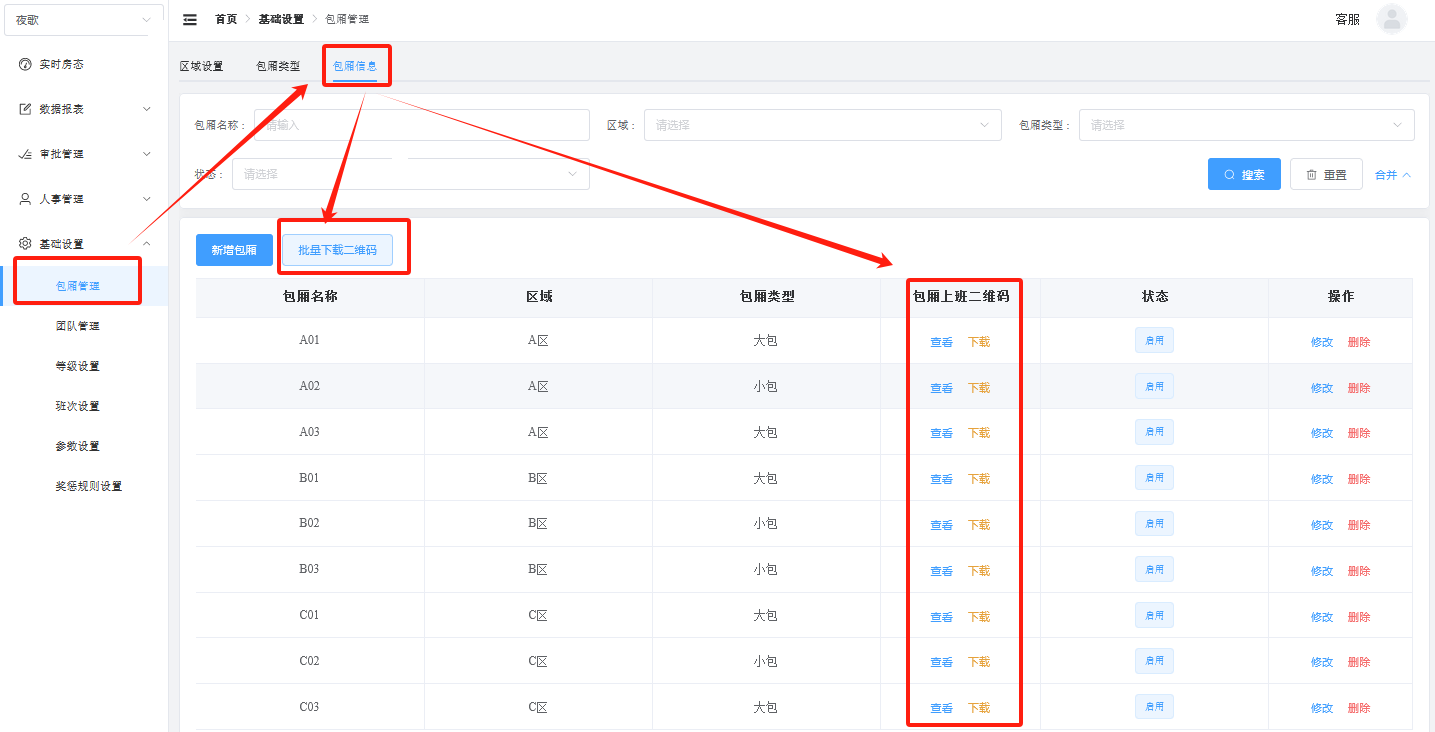Click 删除 for room C03
This screenshot has height=732, width=1435.
[1359, 708]
